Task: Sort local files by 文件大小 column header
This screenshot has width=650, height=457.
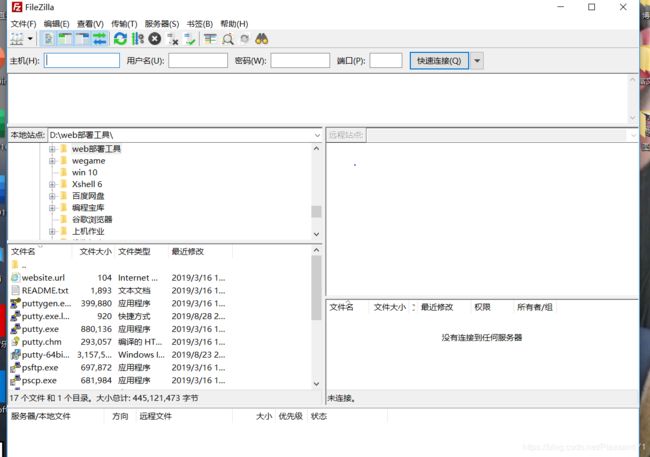Action: [96, 252]
